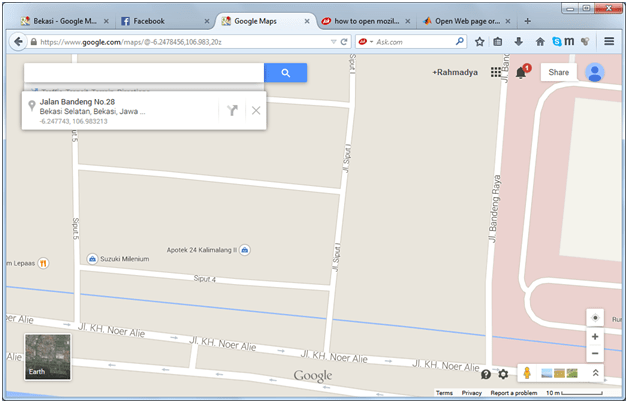
Task: Switch to the Facebook tab
Action: (160, 20)
